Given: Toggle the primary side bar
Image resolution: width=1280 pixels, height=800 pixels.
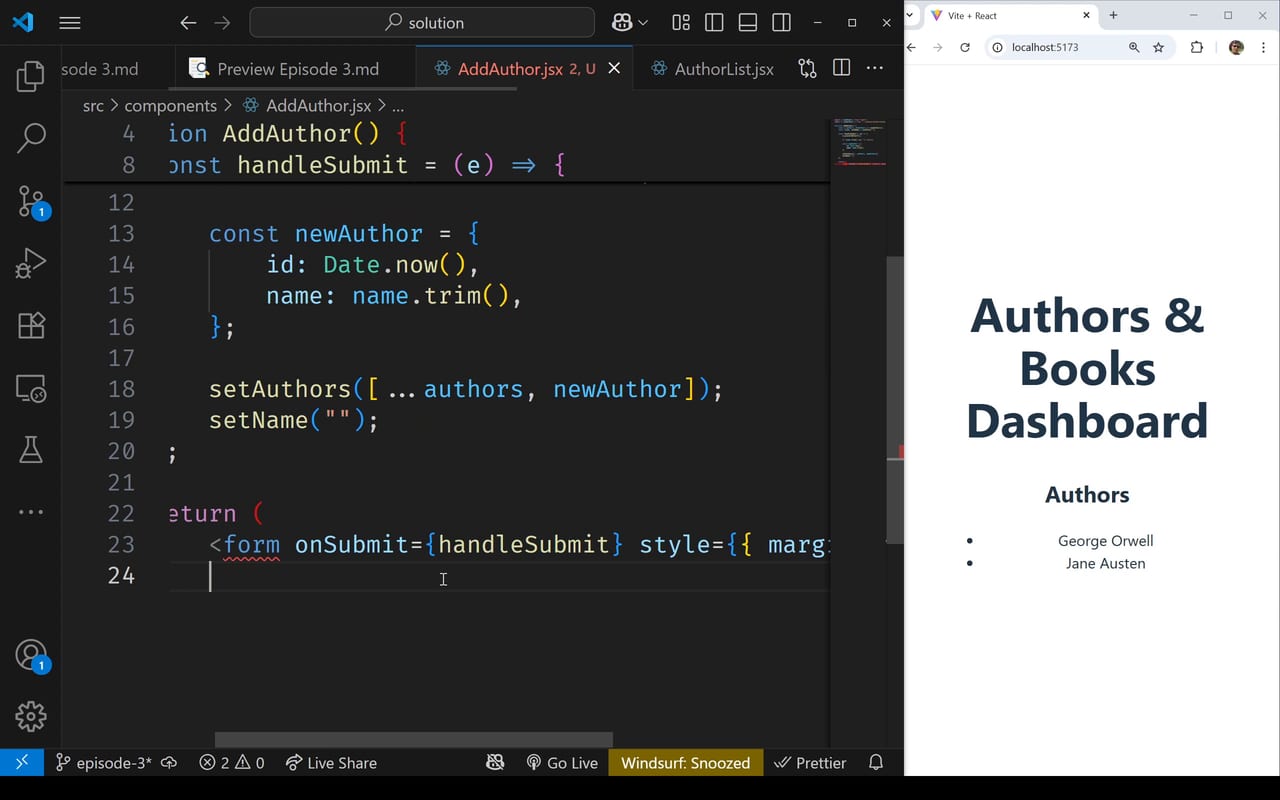Looking at the screenshot, I should tap(714, 22).
